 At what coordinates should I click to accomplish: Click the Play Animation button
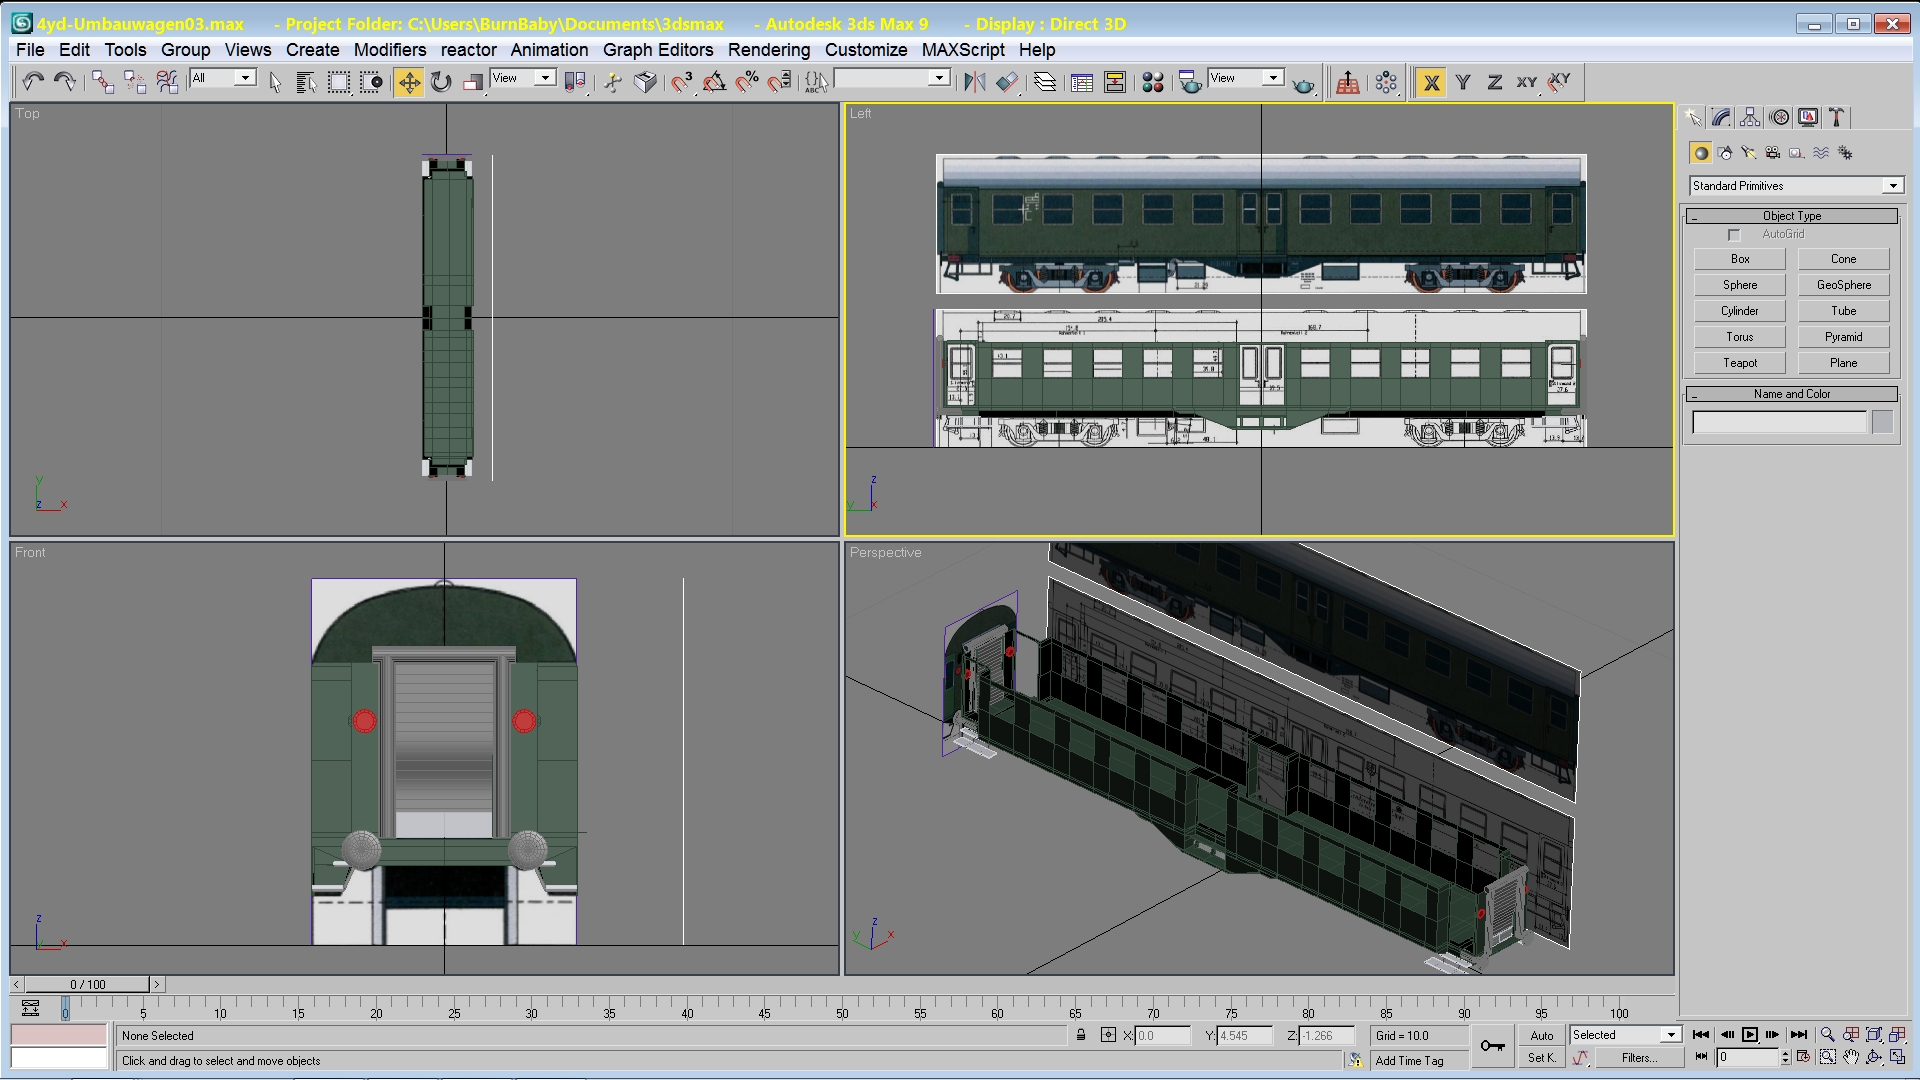1749,1035
